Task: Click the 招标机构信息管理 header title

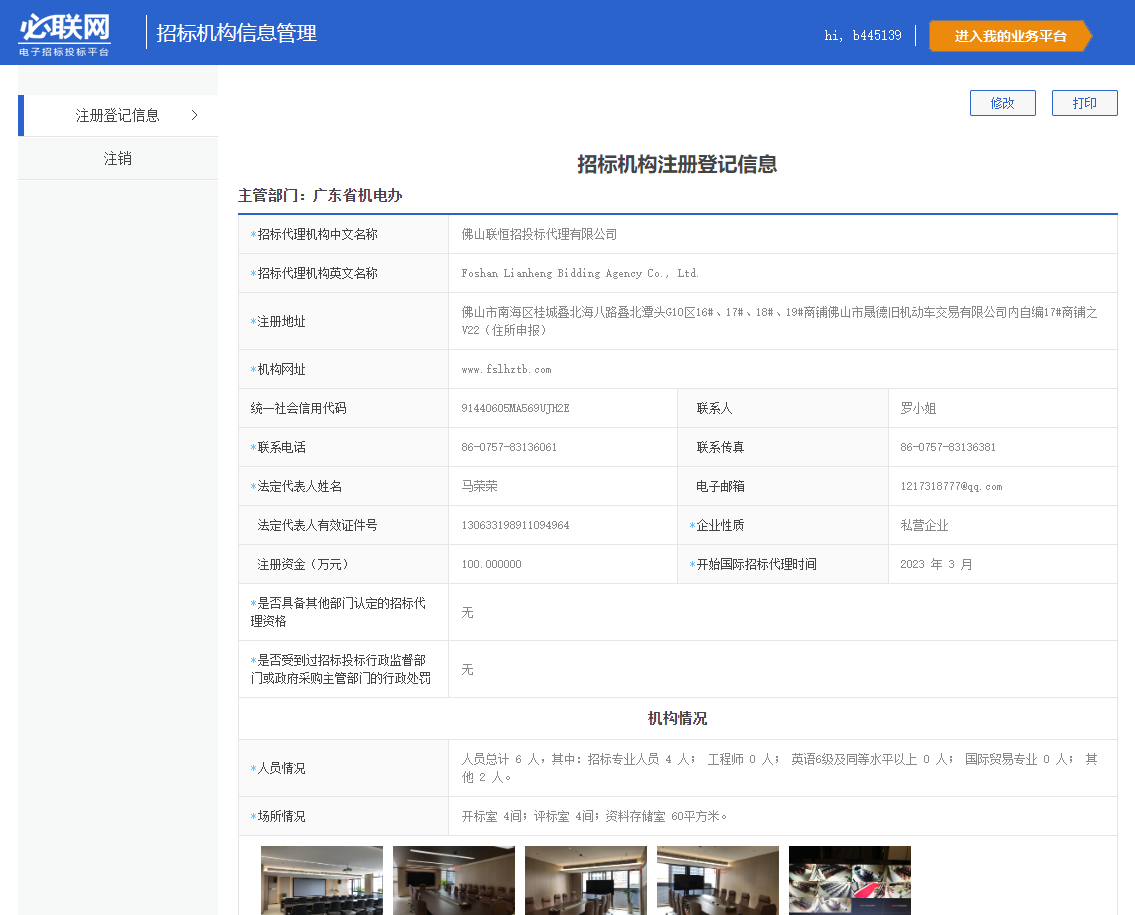Action: point(236,33)
